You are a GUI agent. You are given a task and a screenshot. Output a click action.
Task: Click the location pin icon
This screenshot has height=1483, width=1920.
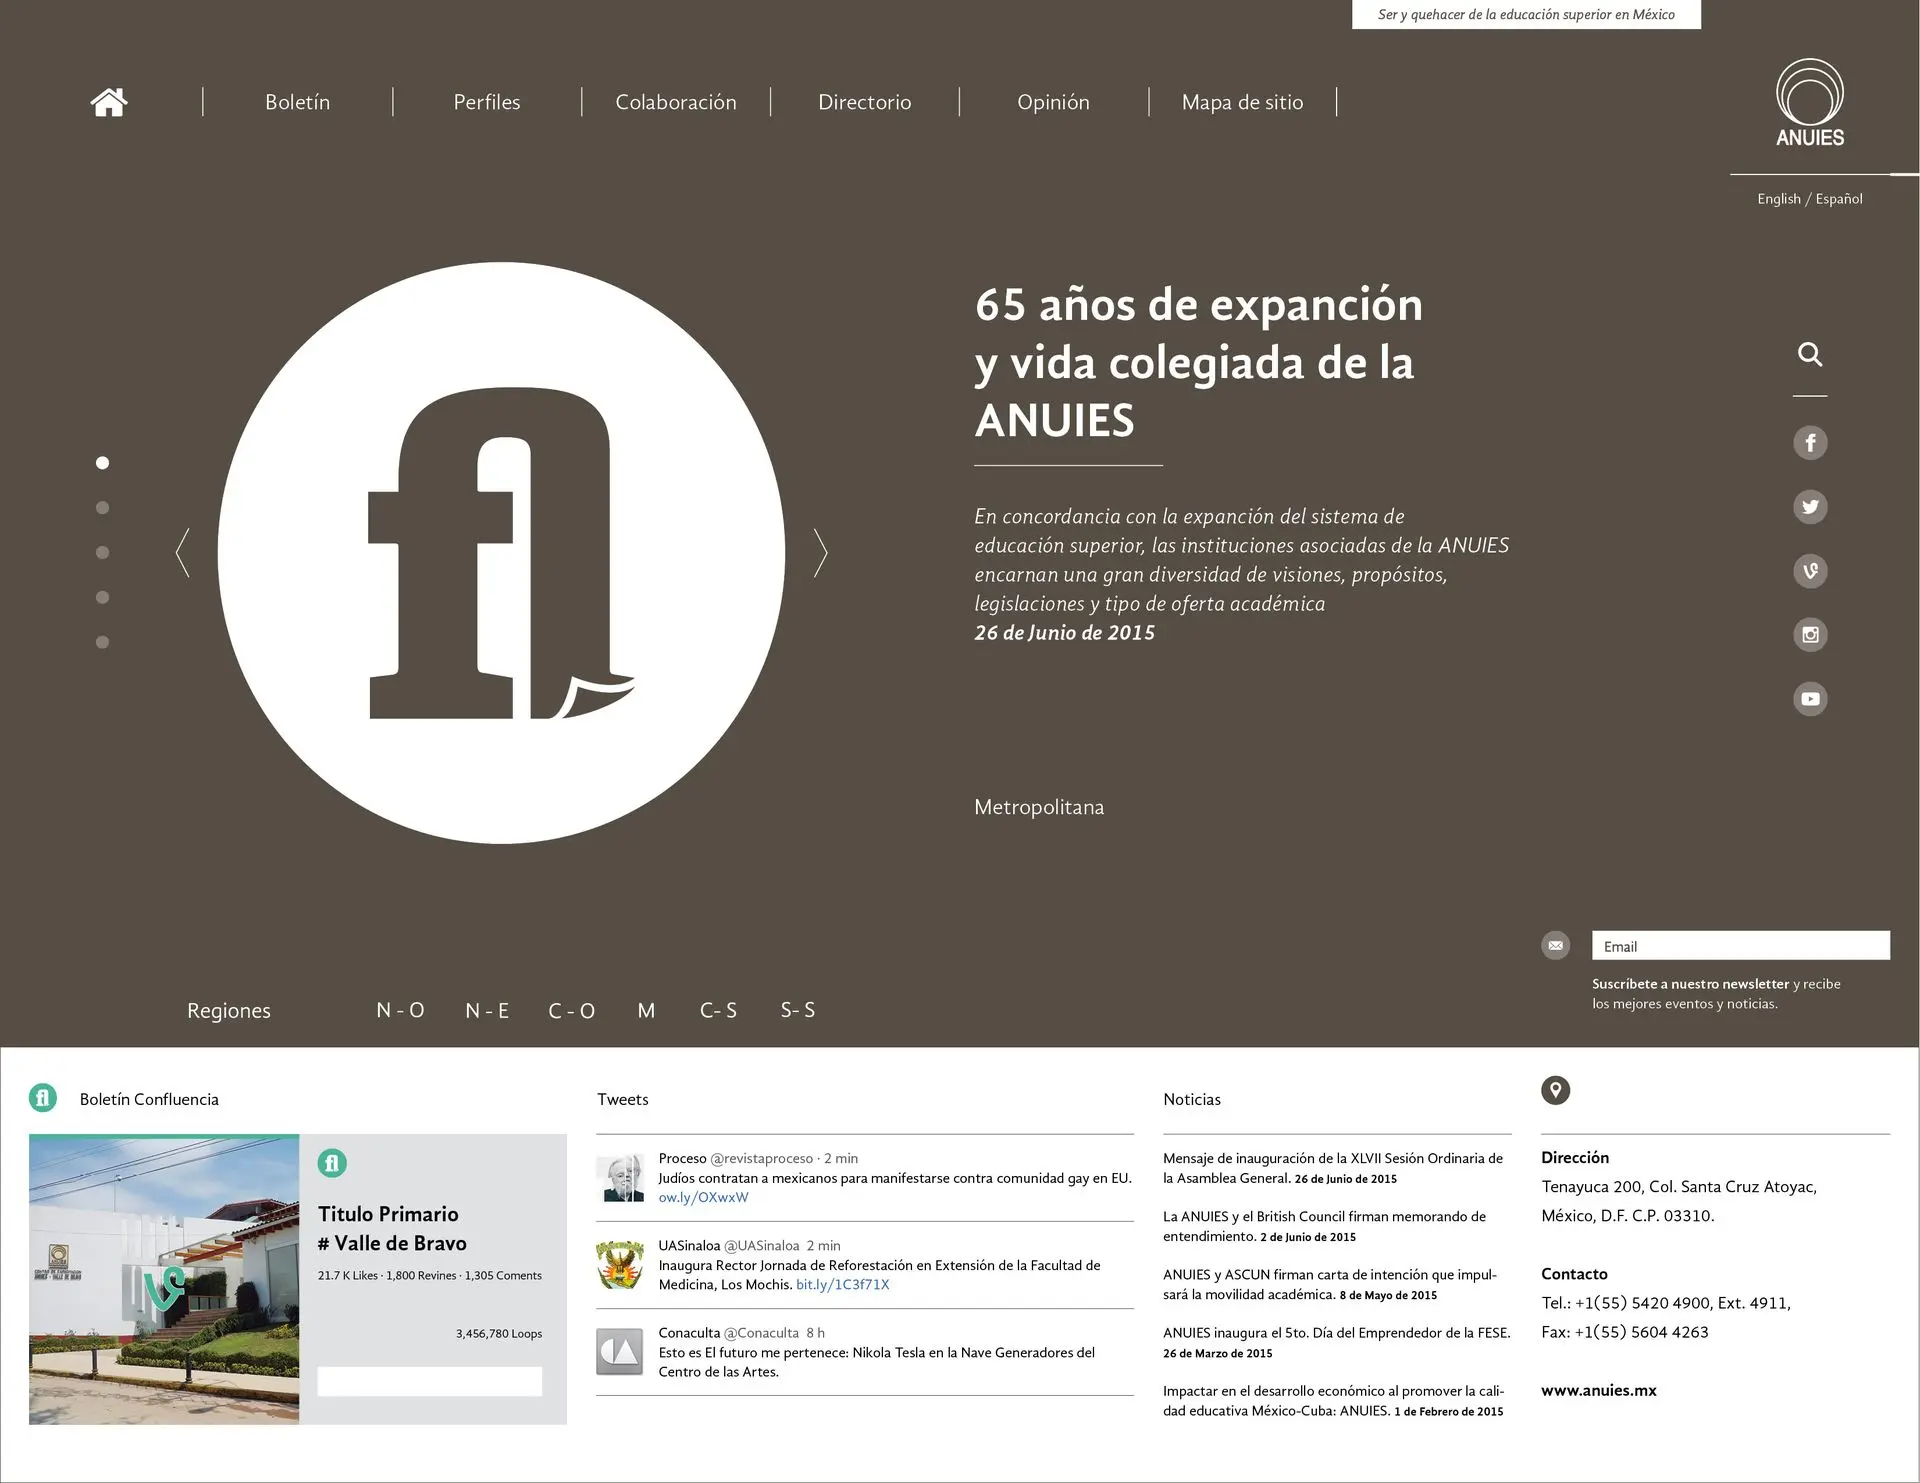click(x=1555, y=1090)
